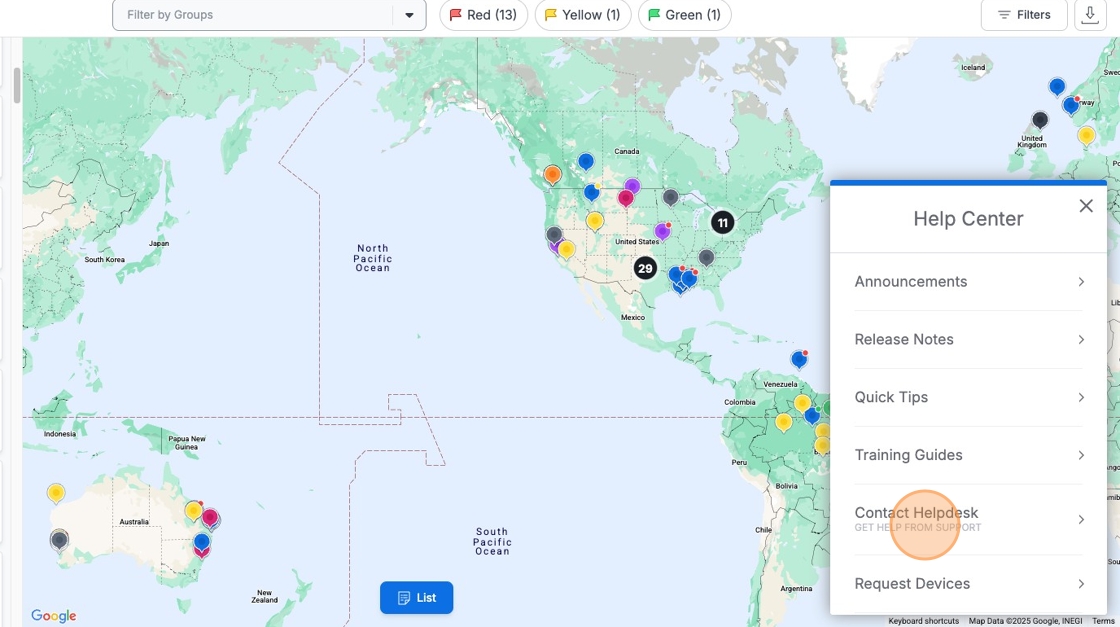Screen dimensions: 1120x627
Task: Select the gray pin on California coast
Action: [554, 234]
